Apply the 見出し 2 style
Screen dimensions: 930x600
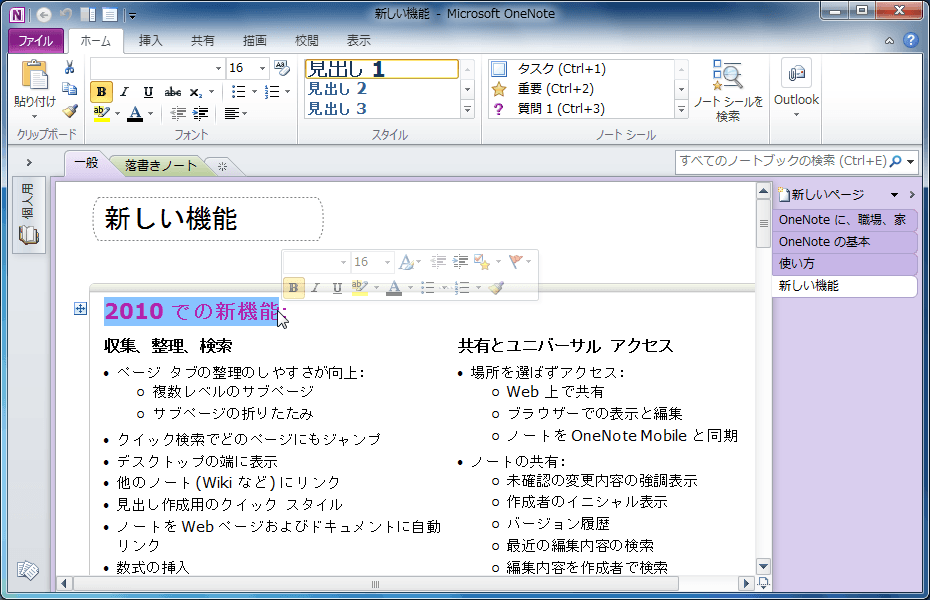381,89
